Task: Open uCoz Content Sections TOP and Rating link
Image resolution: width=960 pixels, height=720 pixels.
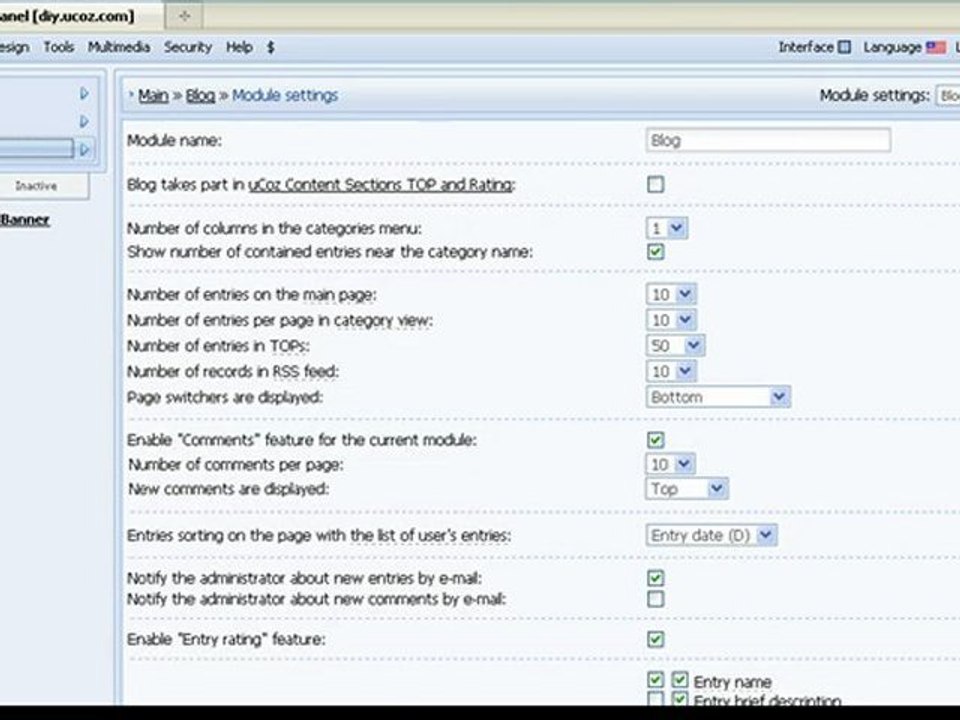Action: pyautogui.click(x=380, y=184)
